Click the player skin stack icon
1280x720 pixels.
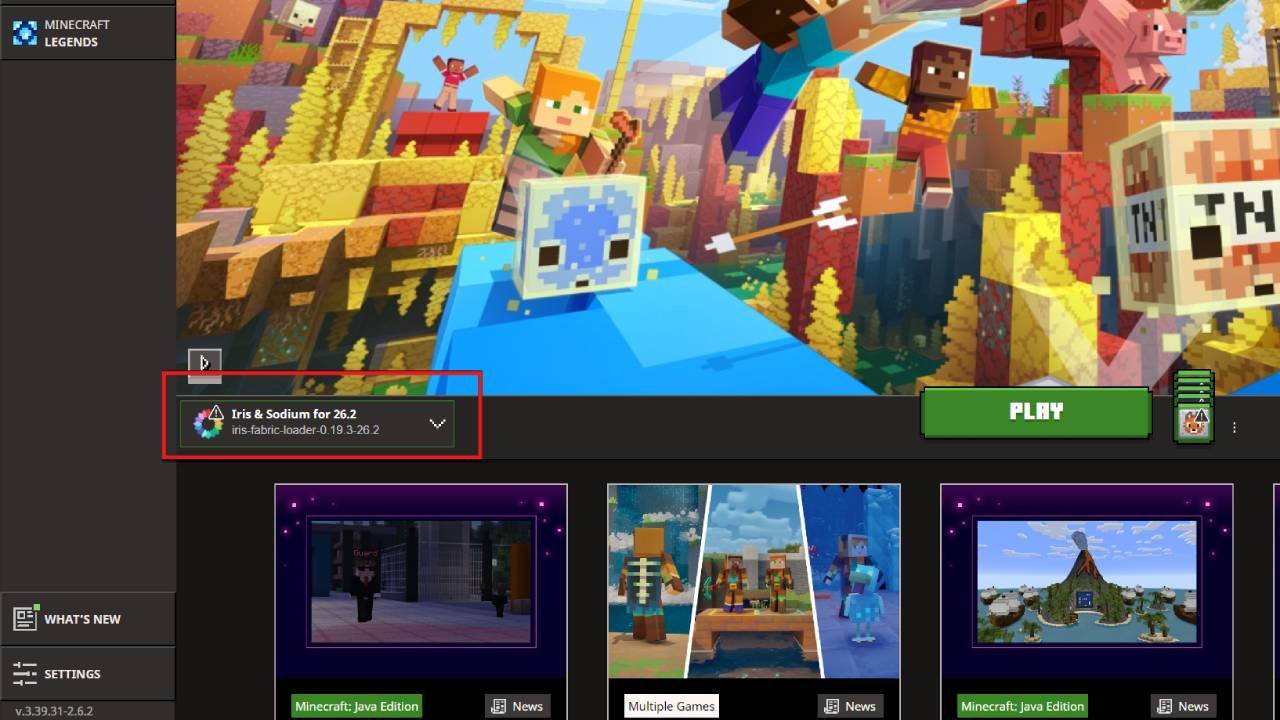point(1193,407)
